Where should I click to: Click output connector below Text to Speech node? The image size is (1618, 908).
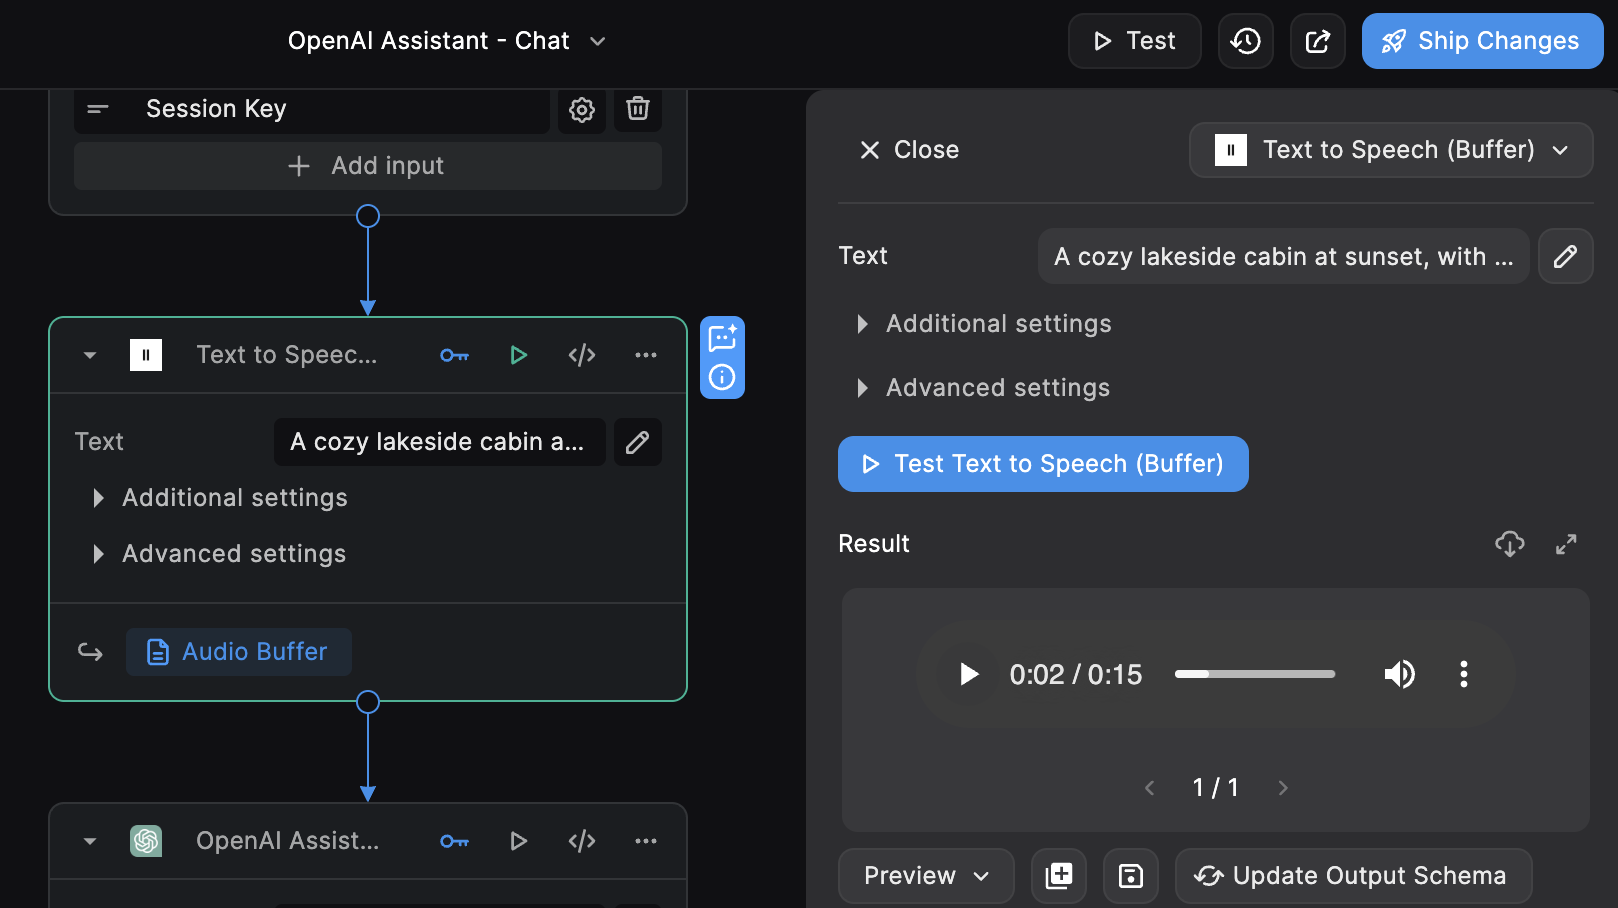click(368, 702)
